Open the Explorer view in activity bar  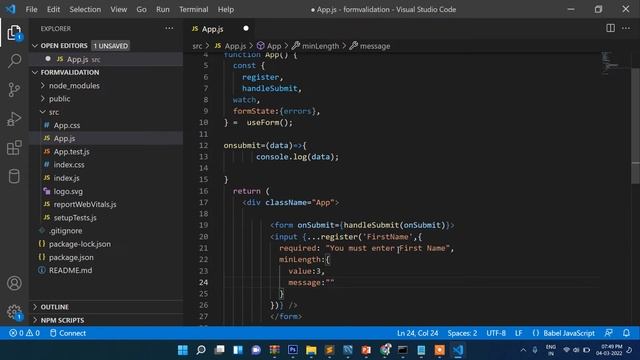point(14,33)
